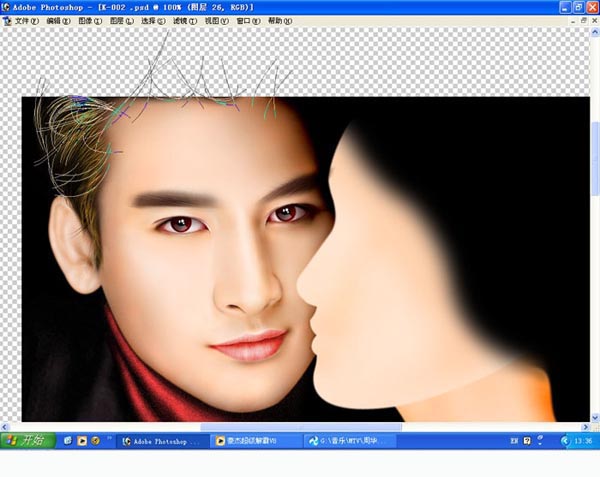
Task: Click the Photoshop icon in the title bar
Action: tap(5, 7)
